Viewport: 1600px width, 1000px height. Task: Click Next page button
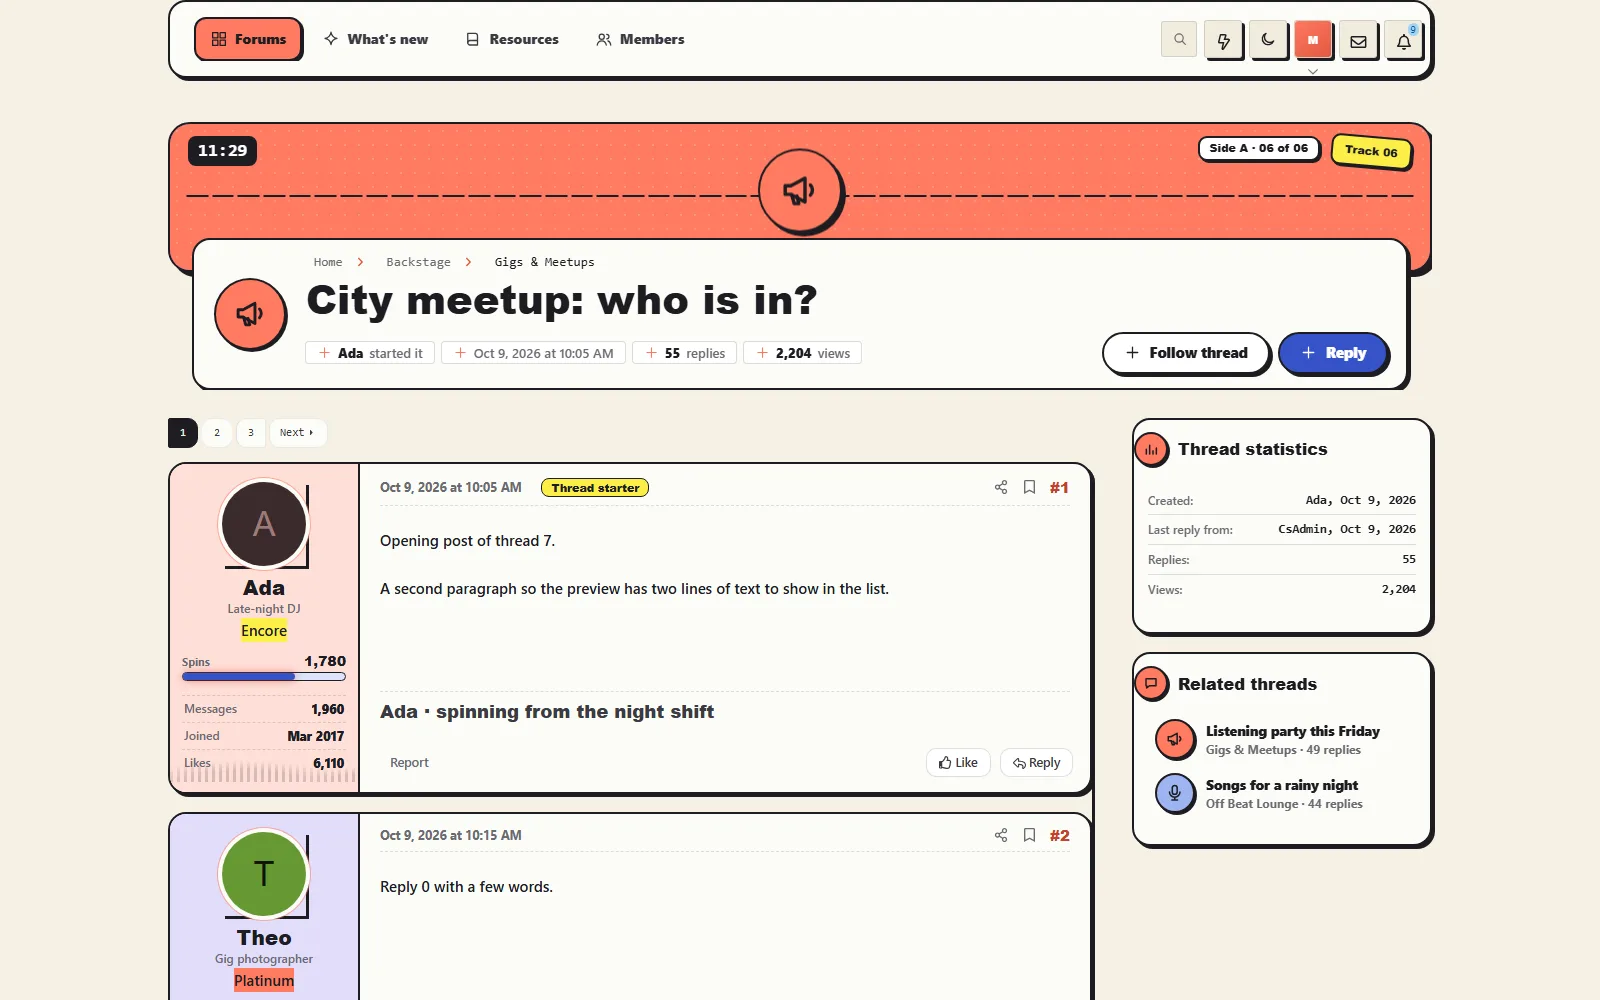(297, 433)
